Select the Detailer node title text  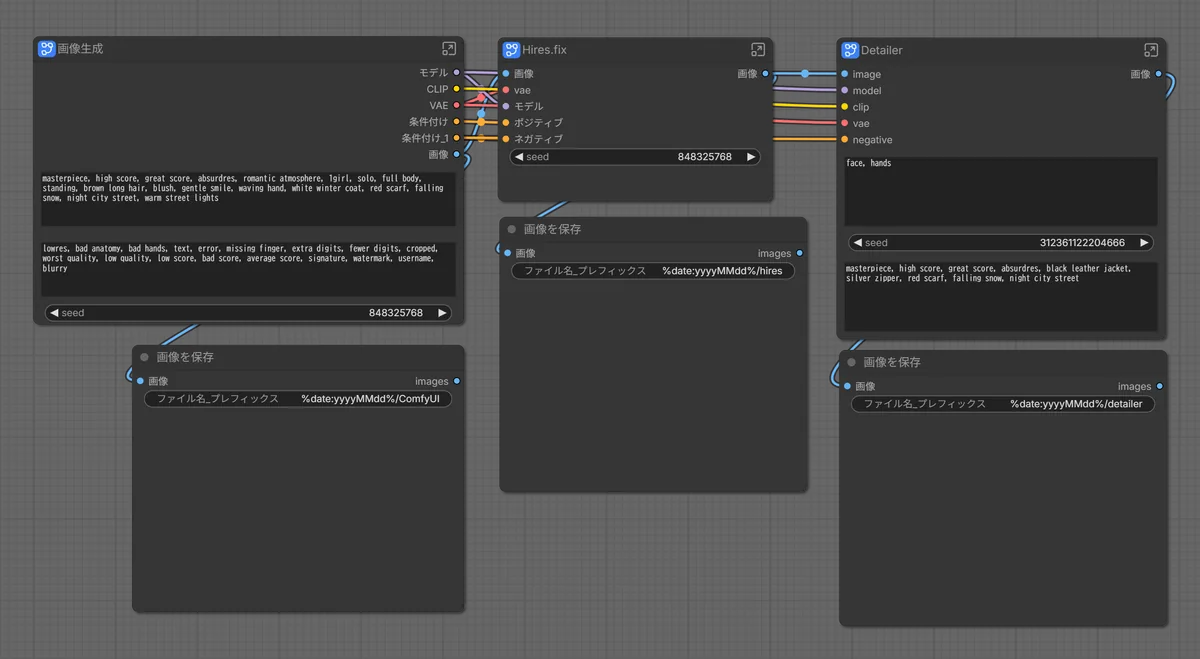(882, 50)
